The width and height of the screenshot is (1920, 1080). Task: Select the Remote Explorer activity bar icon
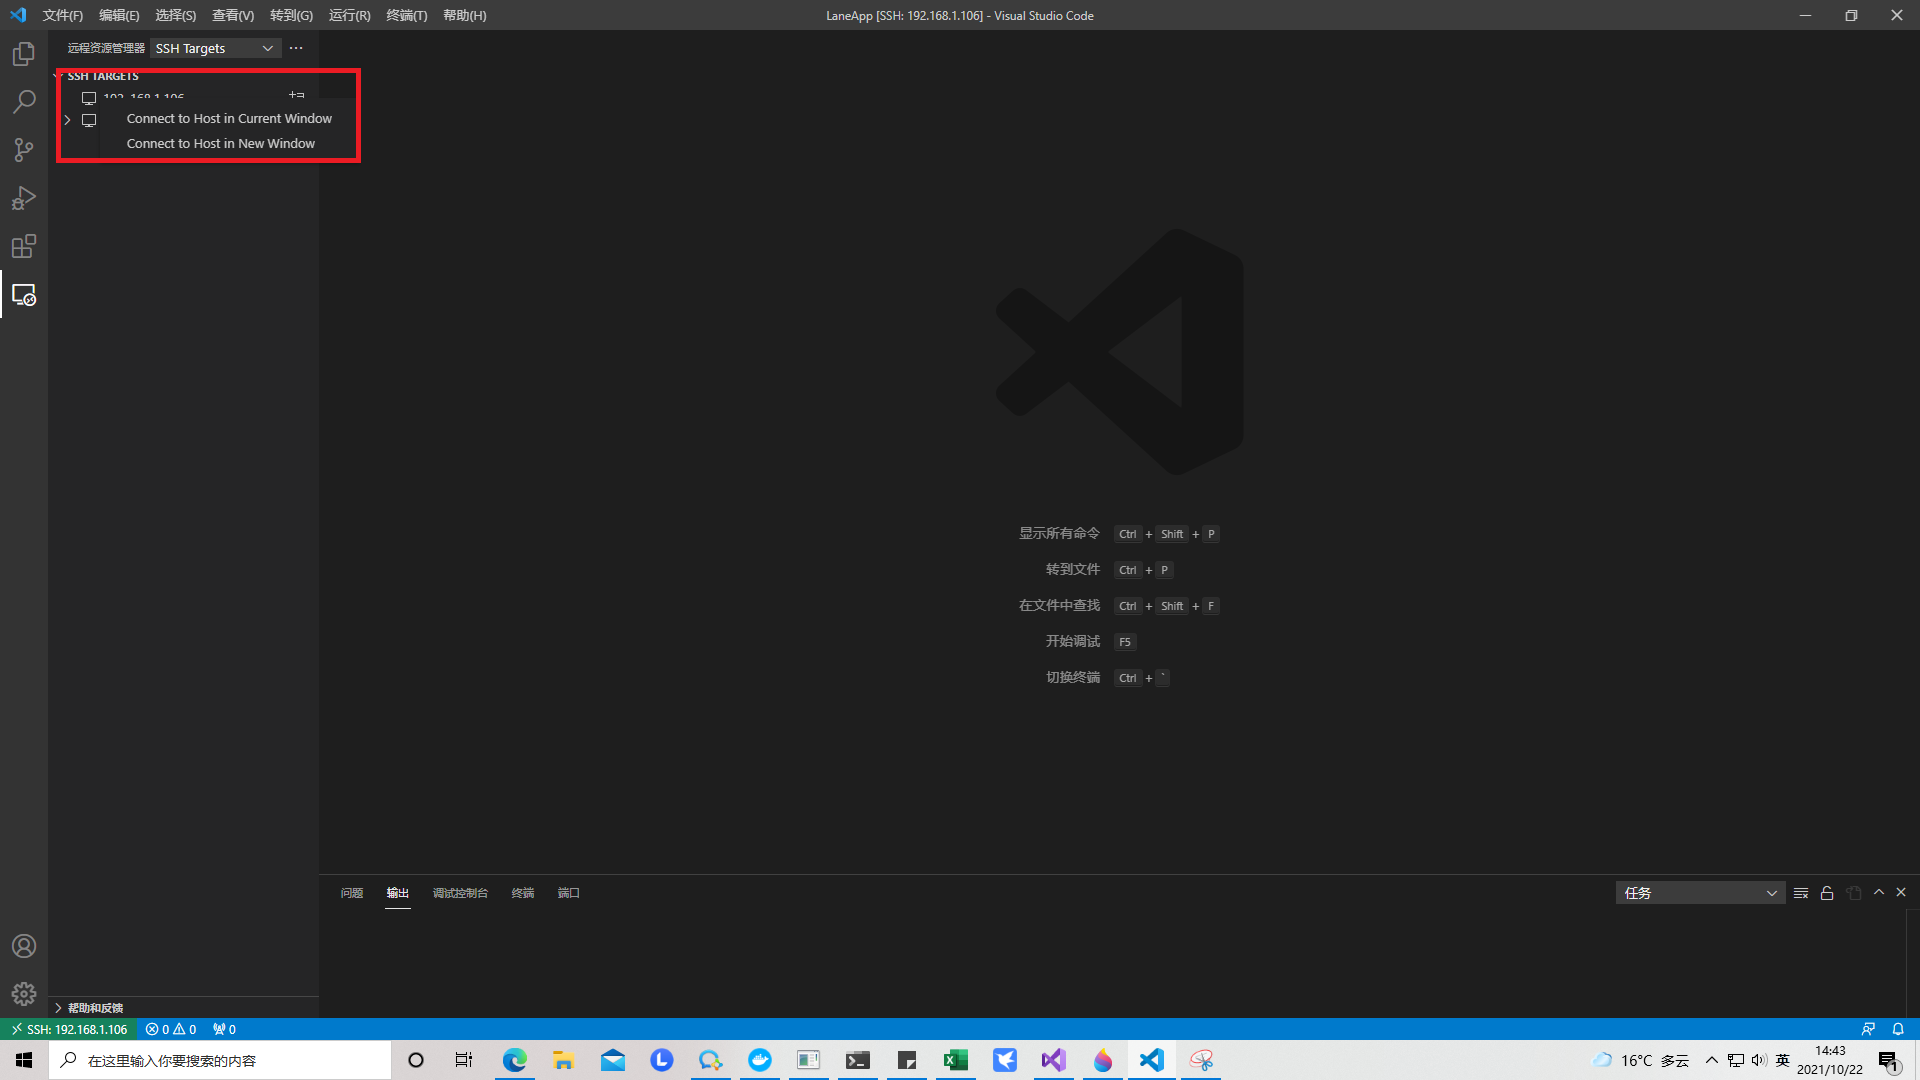[x=24, y=295]
